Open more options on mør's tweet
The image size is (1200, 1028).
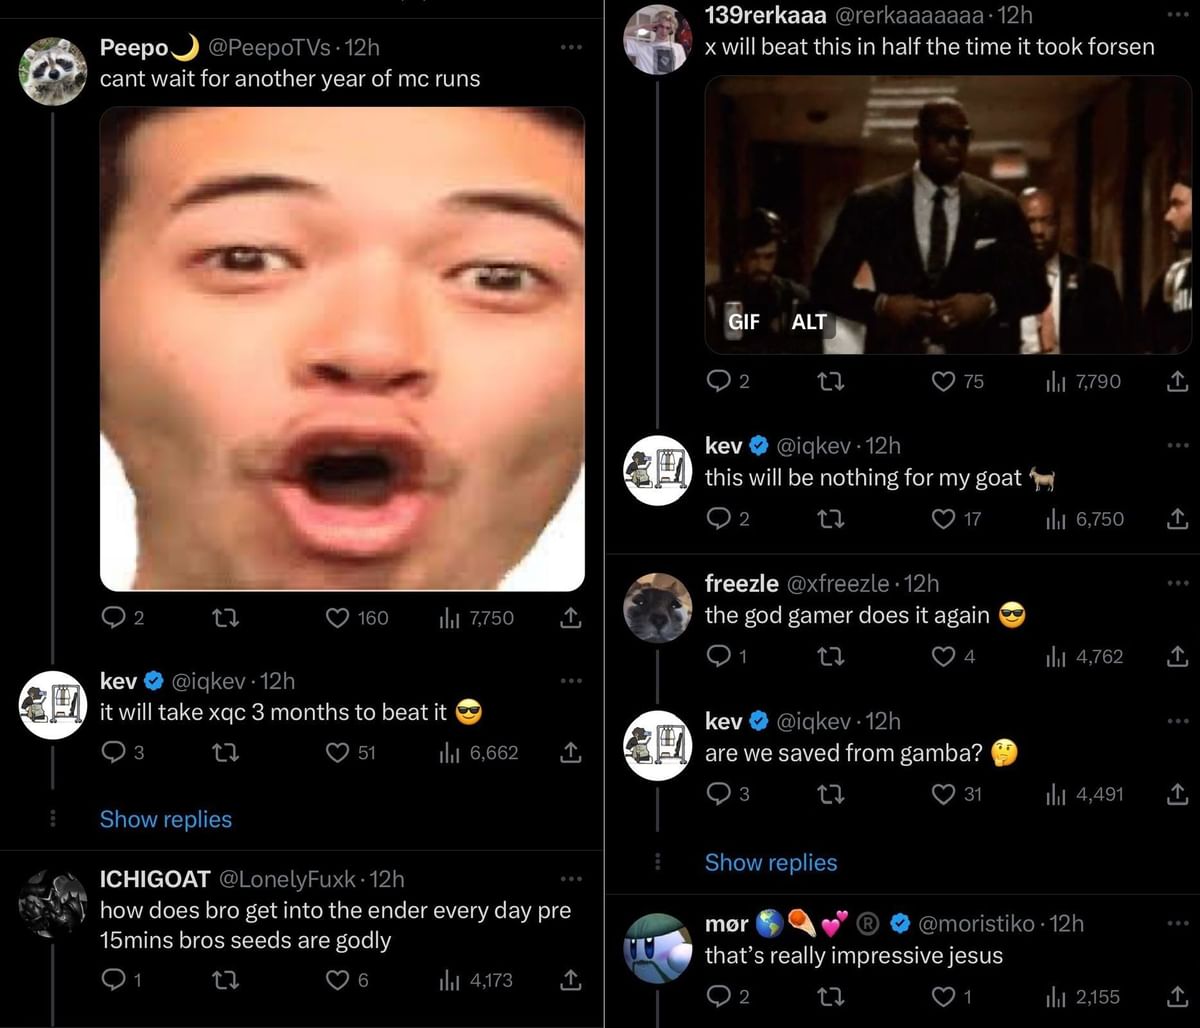(x=1178, y=923)
